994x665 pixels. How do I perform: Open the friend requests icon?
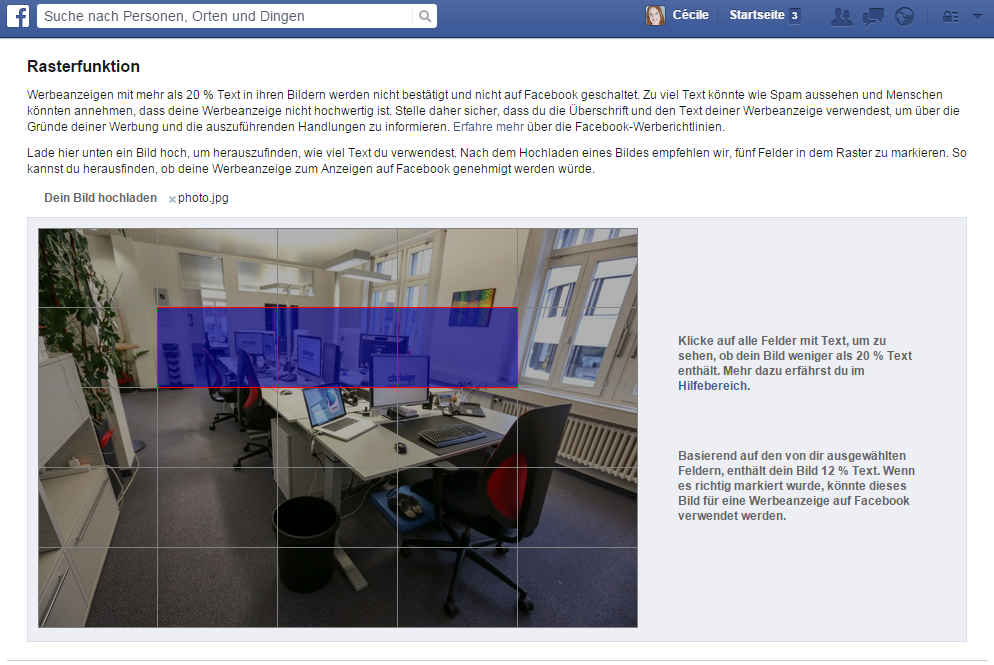click(x=841, y=16)
